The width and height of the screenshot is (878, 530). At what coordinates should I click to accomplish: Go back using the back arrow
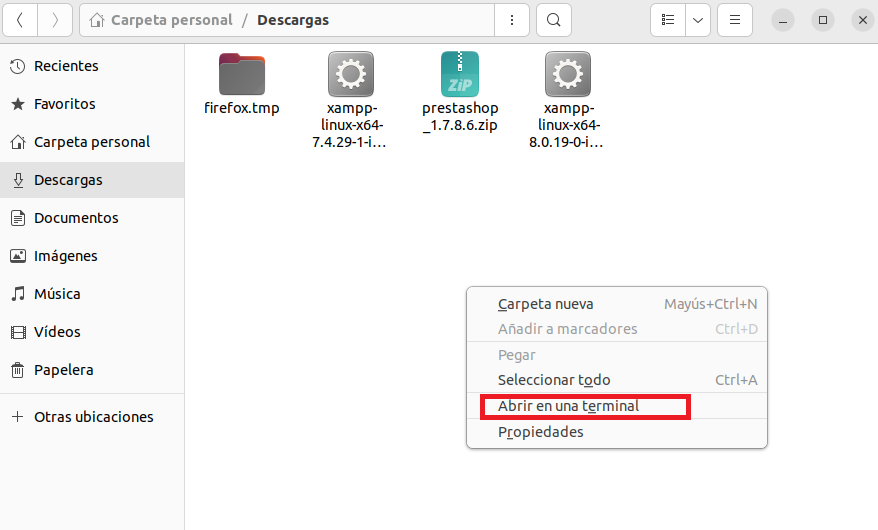point(20,20)
